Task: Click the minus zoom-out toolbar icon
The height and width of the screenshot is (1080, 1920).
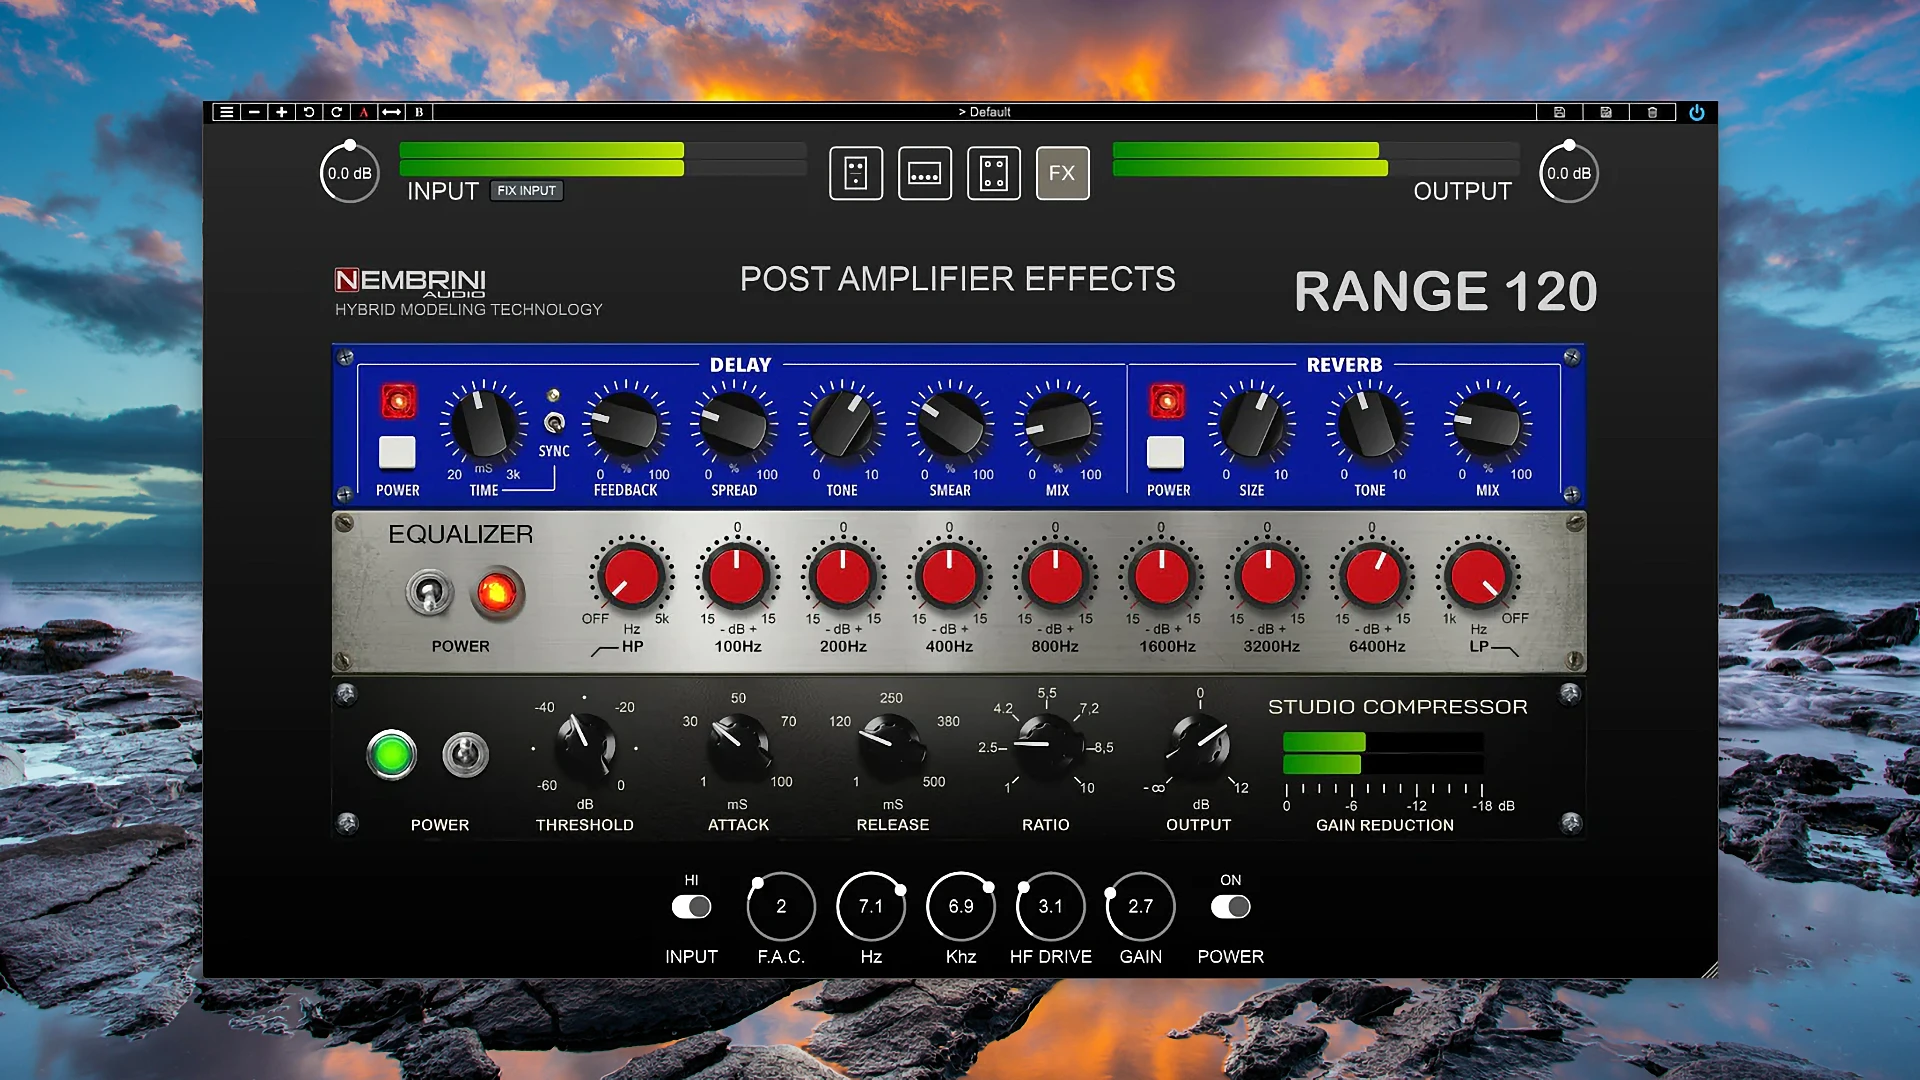Action: [254, 112]
